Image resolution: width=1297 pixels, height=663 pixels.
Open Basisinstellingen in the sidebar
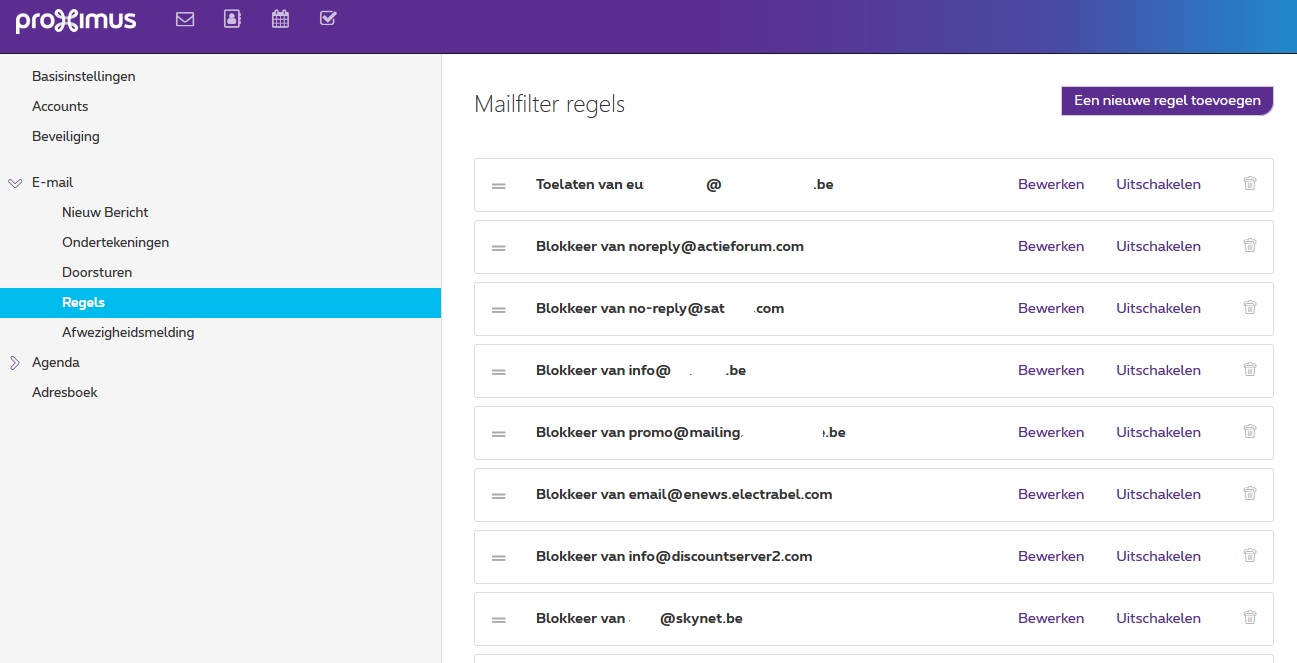83,77
